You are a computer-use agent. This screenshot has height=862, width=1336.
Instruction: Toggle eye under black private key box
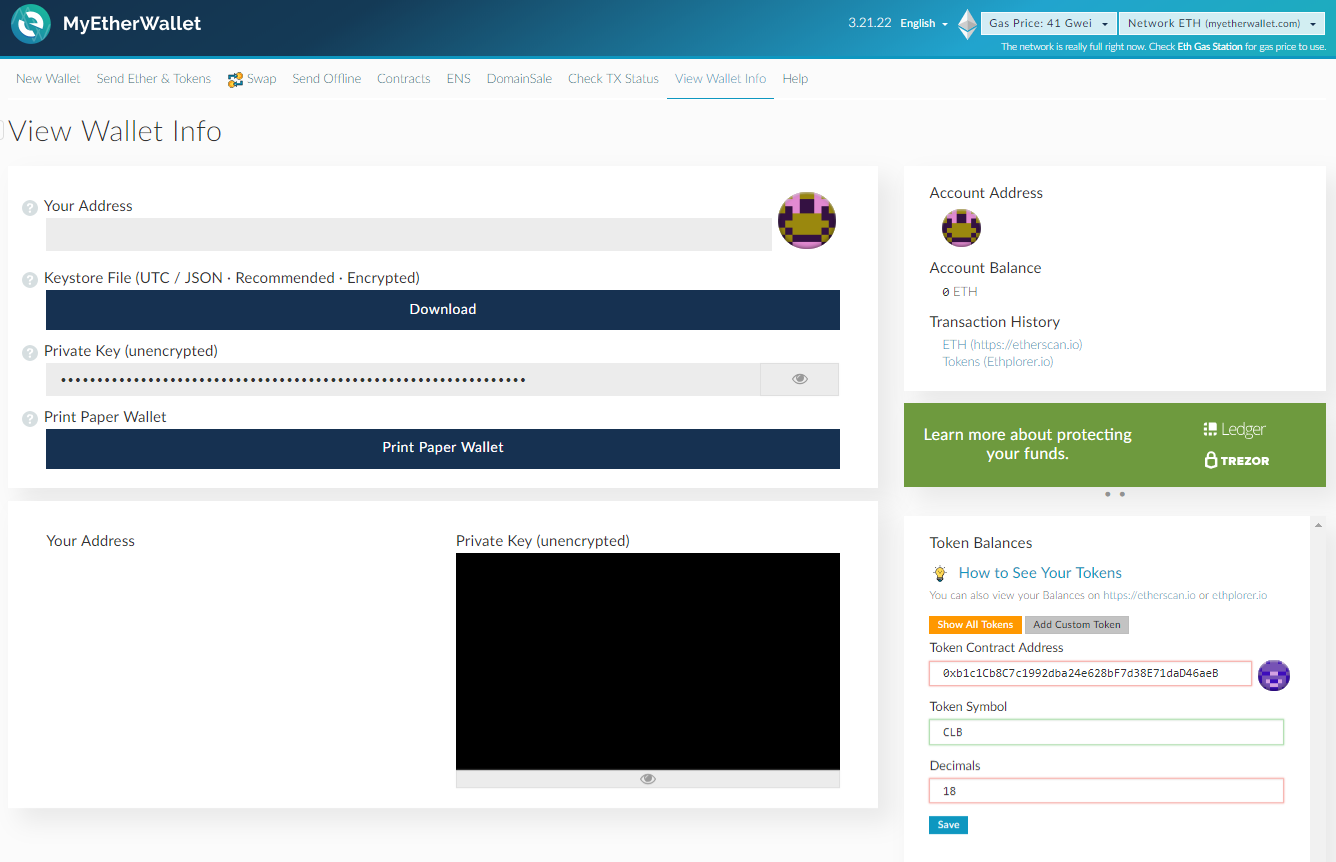click(648, 779)
